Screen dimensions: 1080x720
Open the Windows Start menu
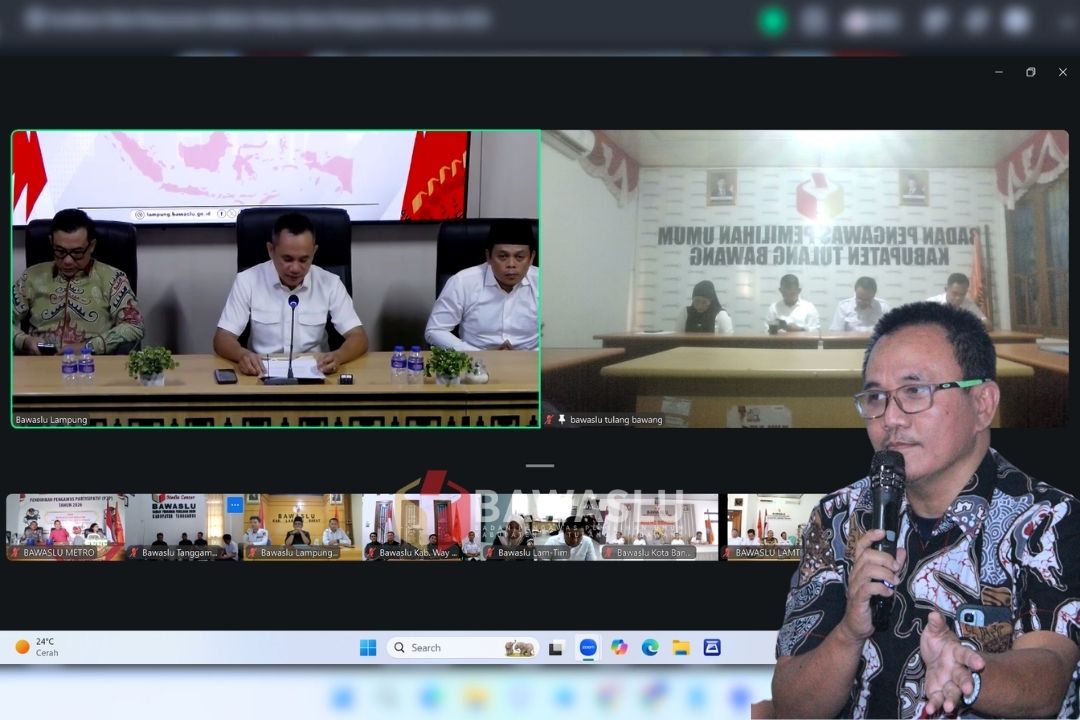point(368,648)
